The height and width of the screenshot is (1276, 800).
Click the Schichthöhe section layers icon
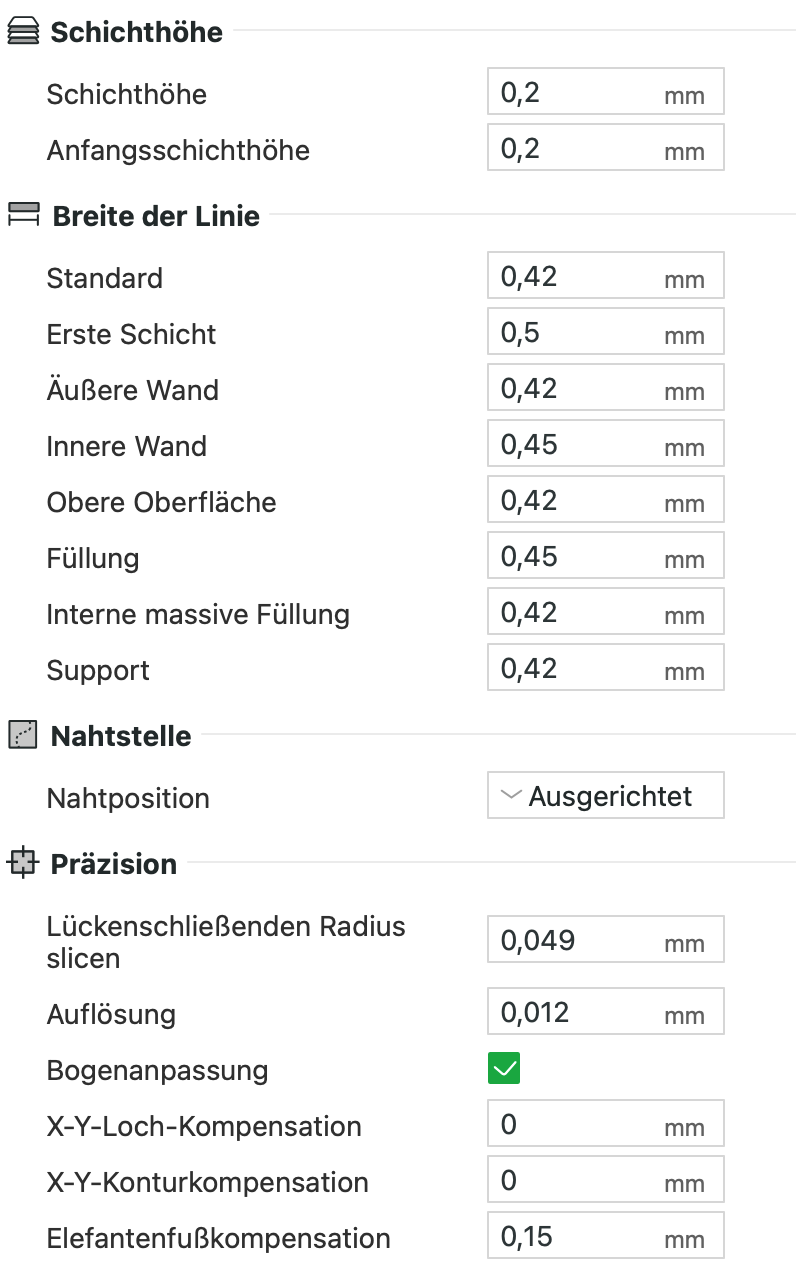point(22,33)
